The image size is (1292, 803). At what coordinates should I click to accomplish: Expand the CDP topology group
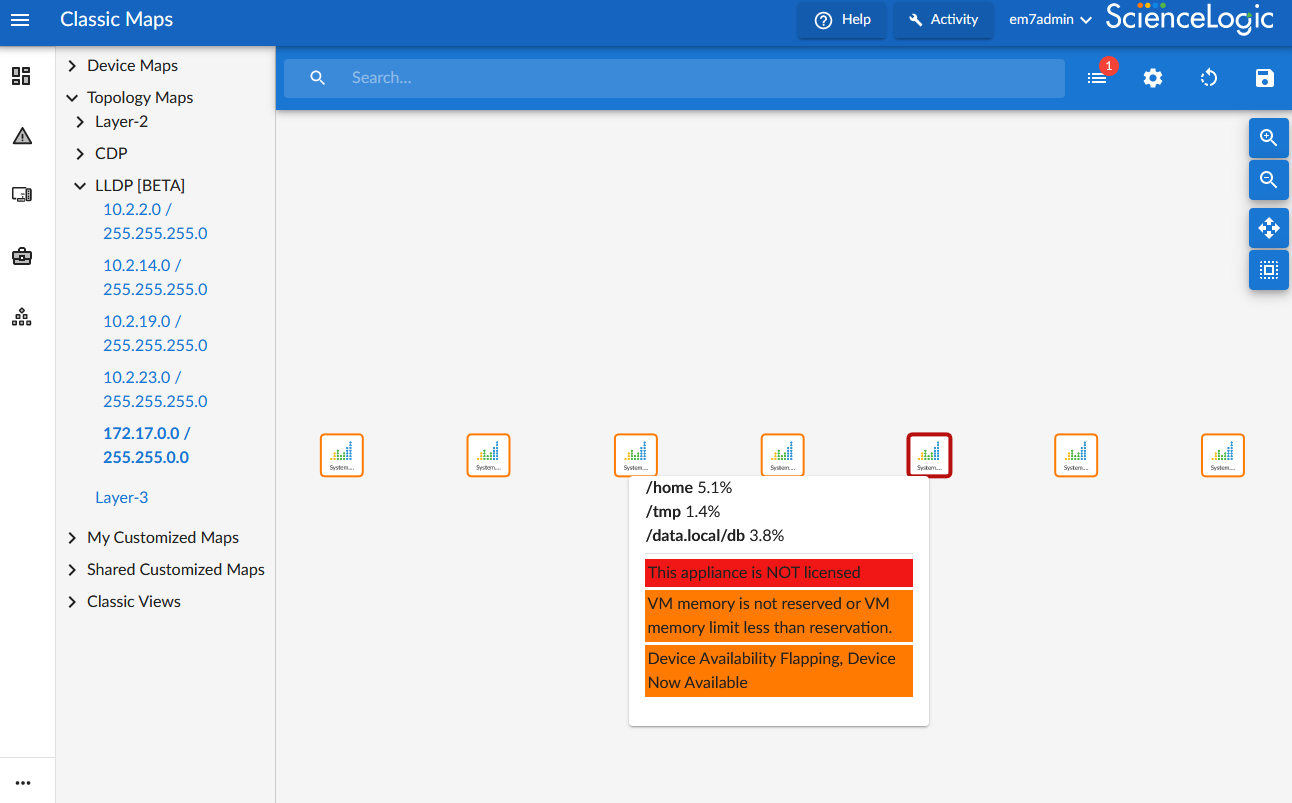click(x=80, y=154)
